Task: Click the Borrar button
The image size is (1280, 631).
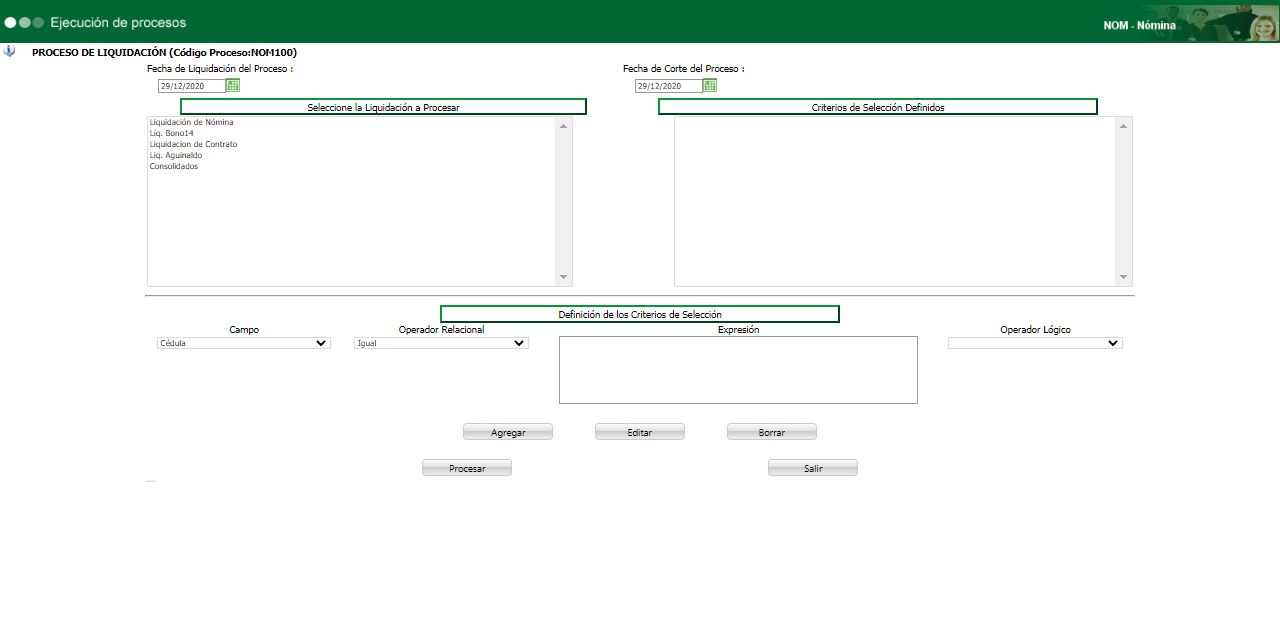Action: pos(772,432)
